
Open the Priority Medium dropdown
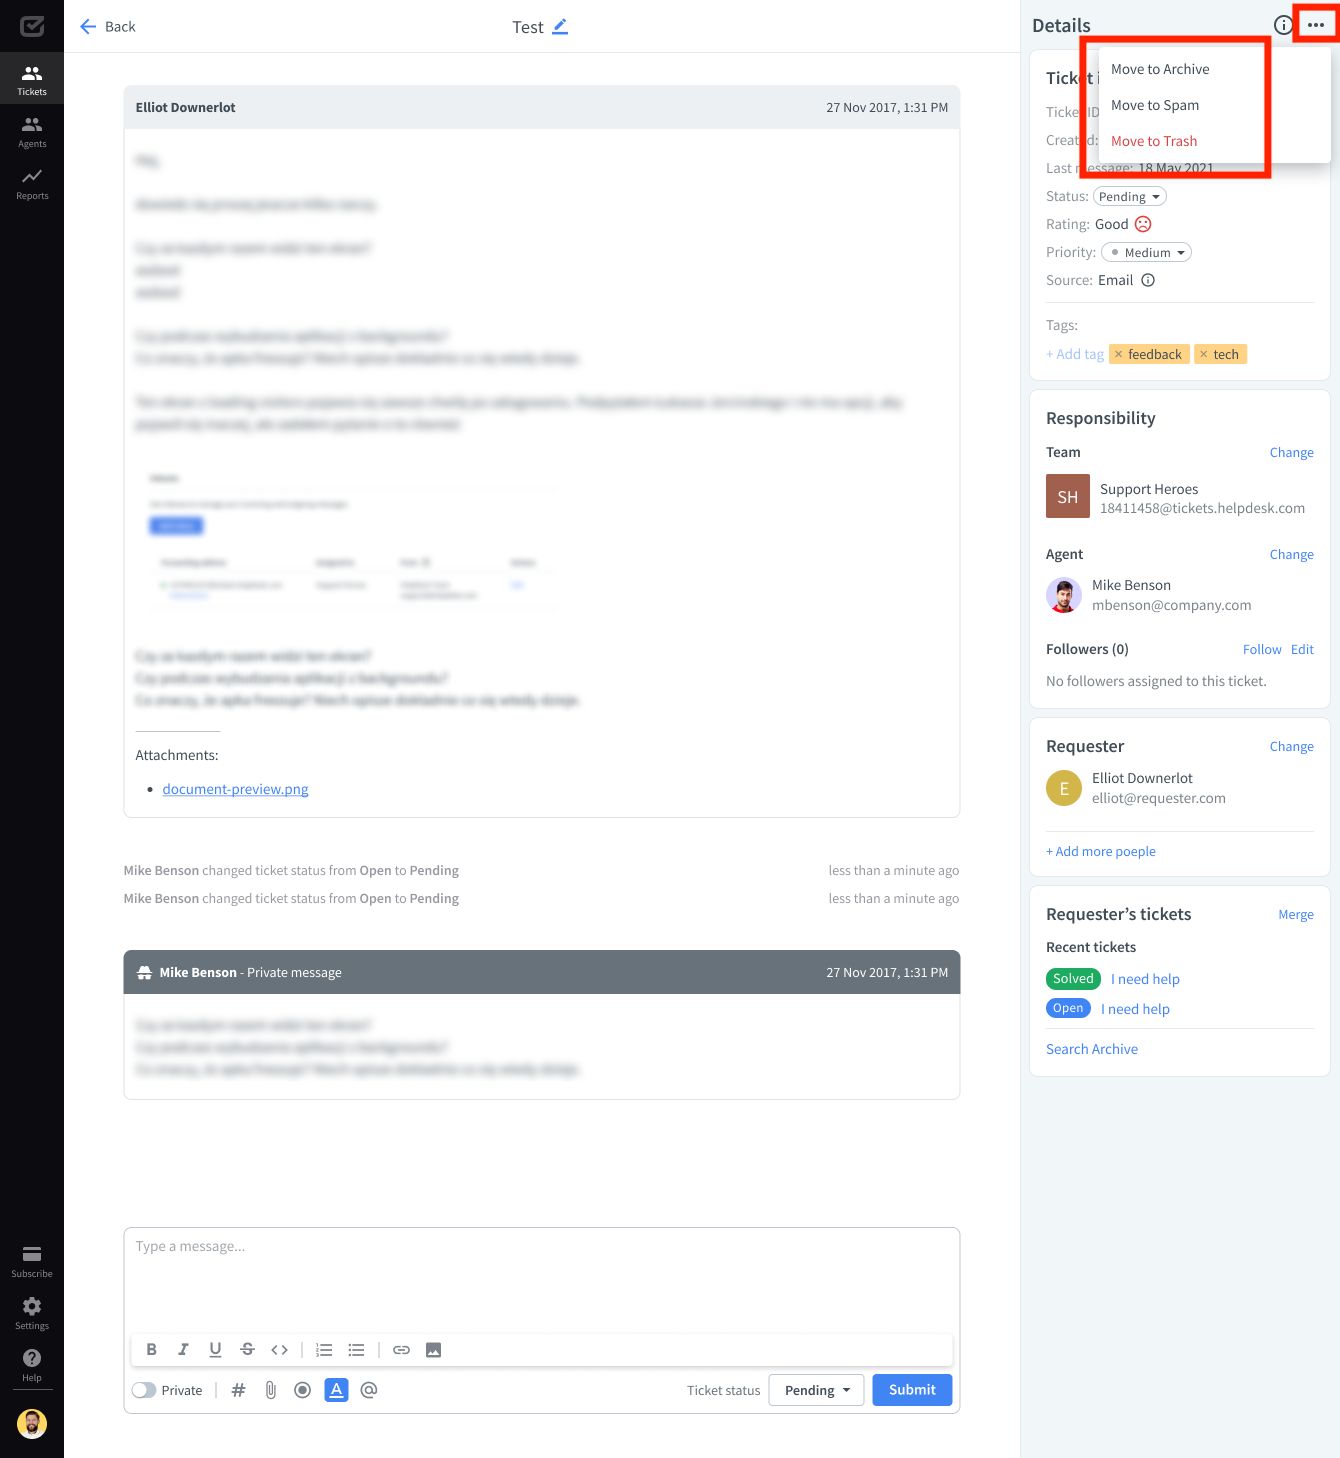pos(1146,252)
